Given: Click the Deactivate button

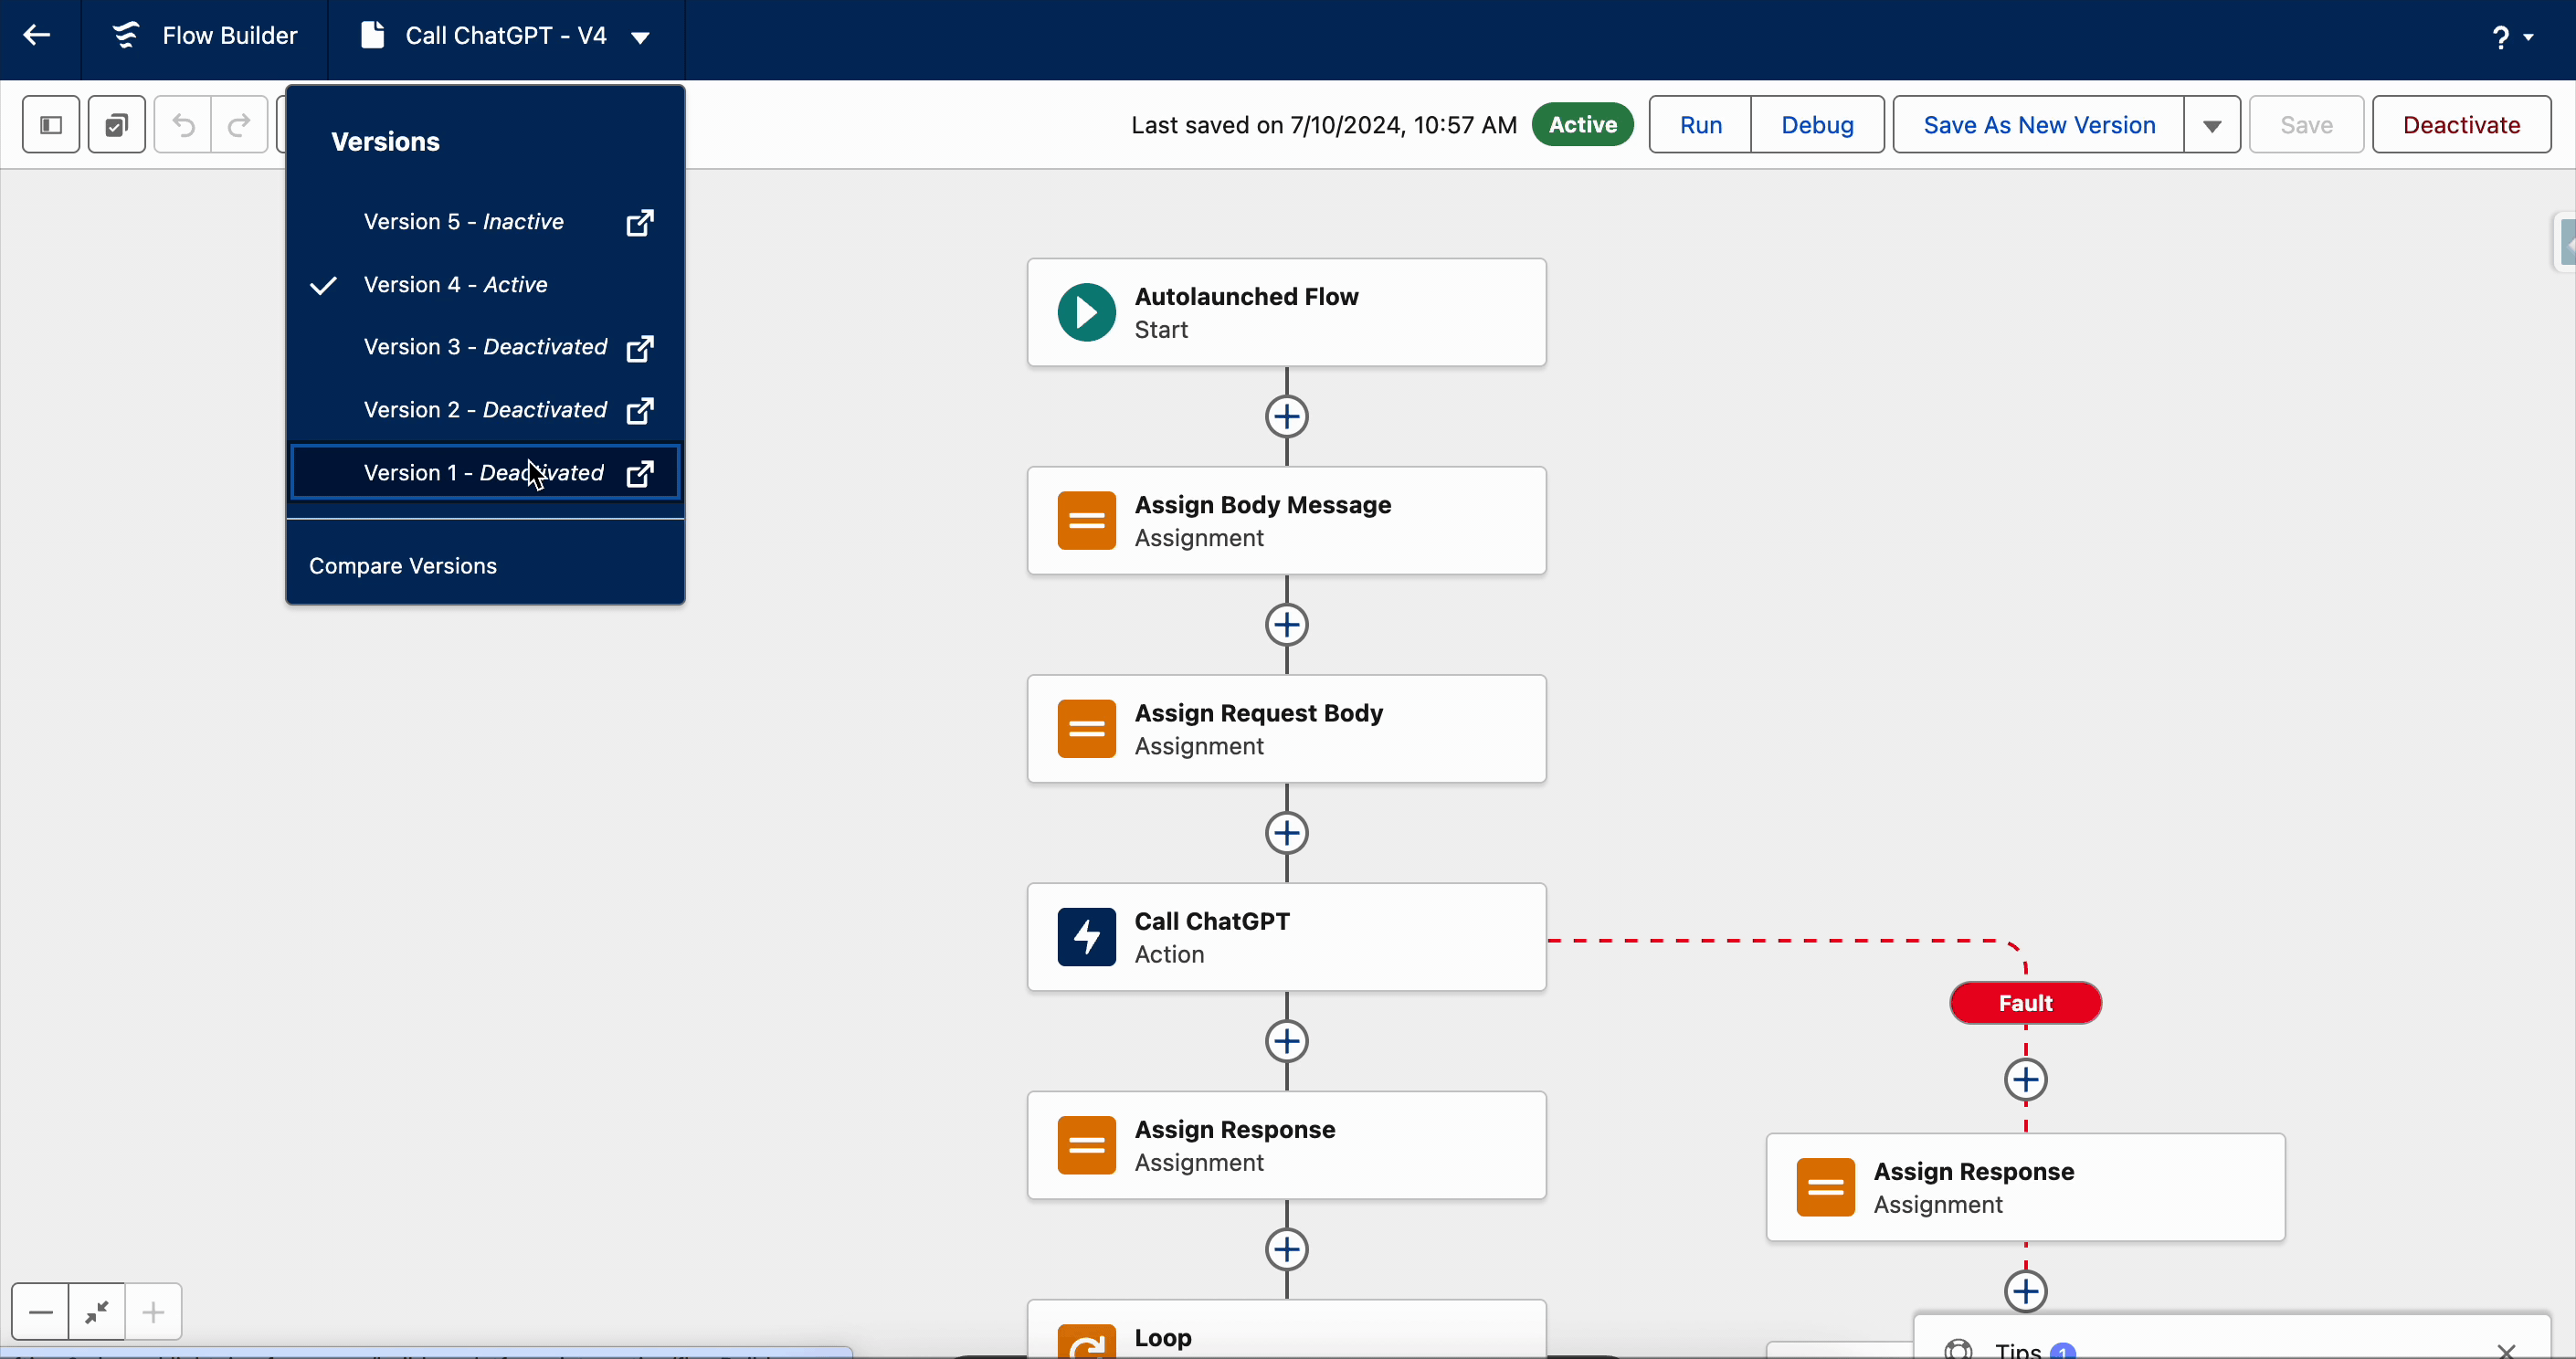Looking at the screenshot, I should pyautogui.click(x=2461, y=125).
